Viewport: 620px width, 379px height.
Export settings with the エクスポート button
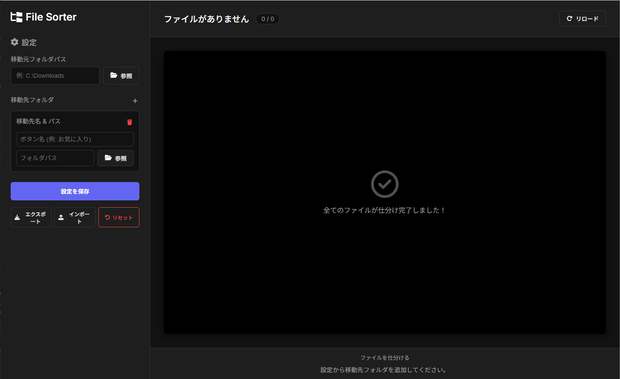point(31,217)
